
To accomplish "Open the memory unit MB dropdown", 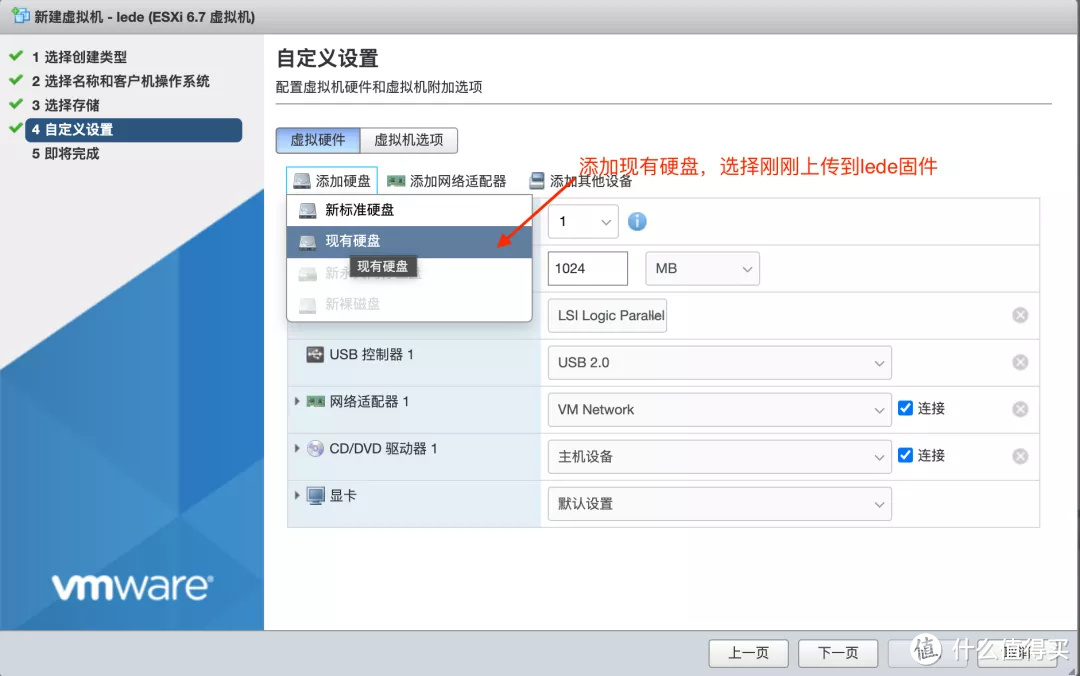I will click(700, 268).
